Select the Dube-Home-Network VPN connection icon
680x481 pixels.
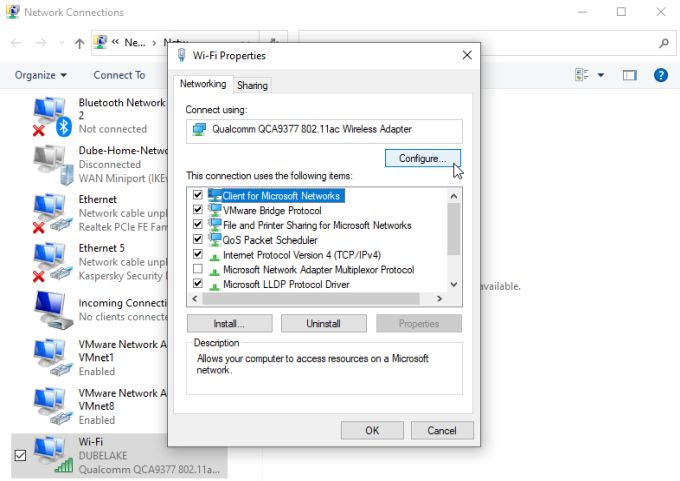pos(54,165)
